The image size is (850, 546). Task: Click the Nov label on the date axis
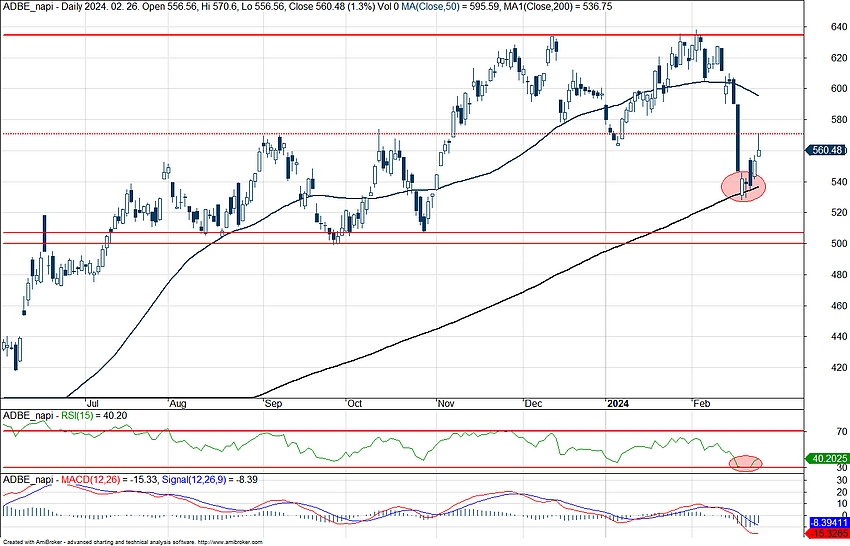[x=446, y=404]
